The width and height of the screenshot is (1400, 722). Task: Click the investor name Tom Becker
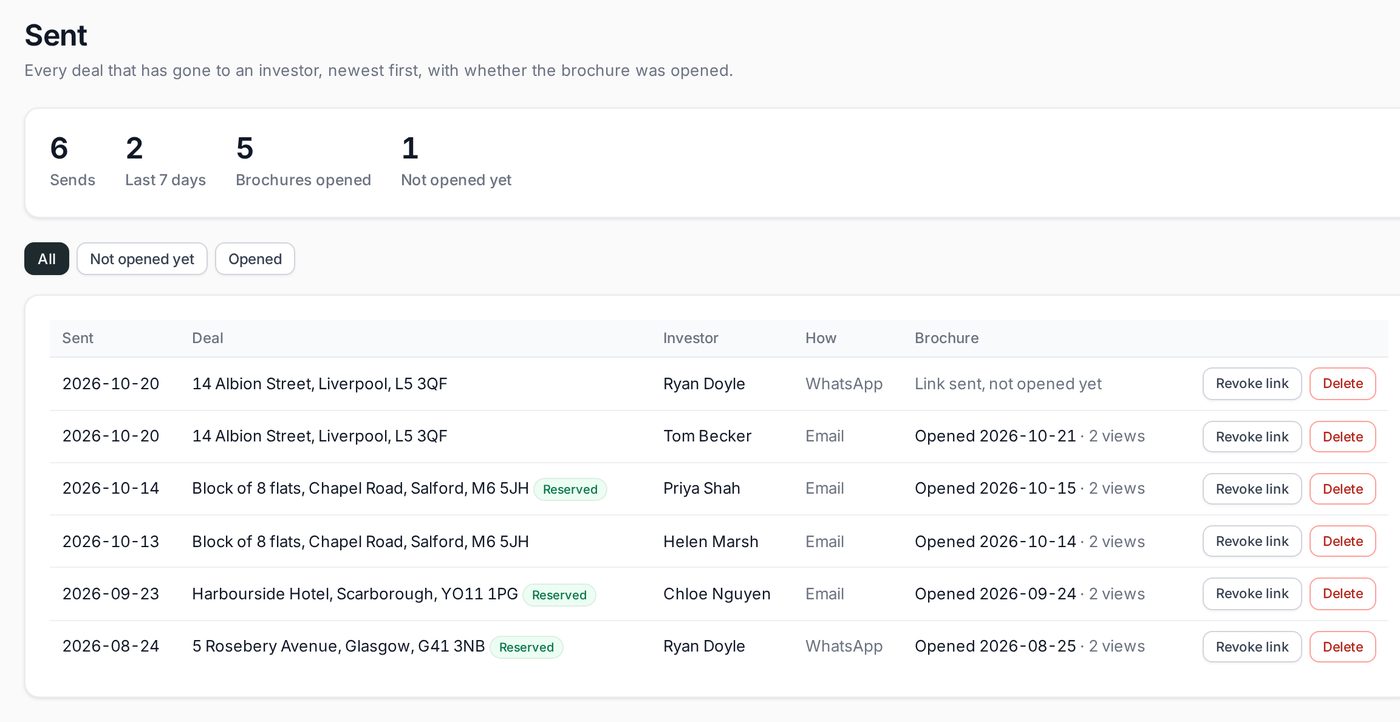(707, 436)
